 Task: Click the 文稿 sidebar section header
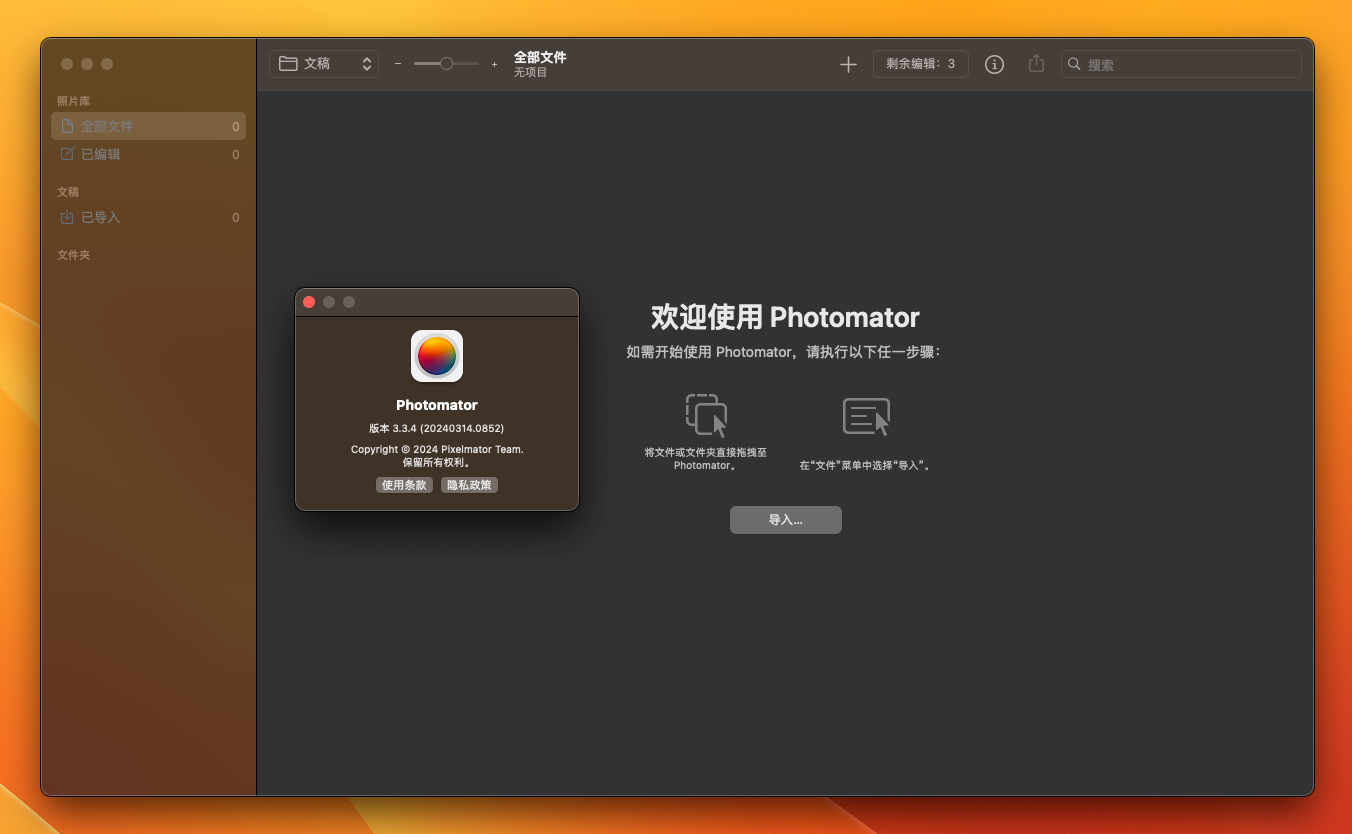click(x=68, y=192)
